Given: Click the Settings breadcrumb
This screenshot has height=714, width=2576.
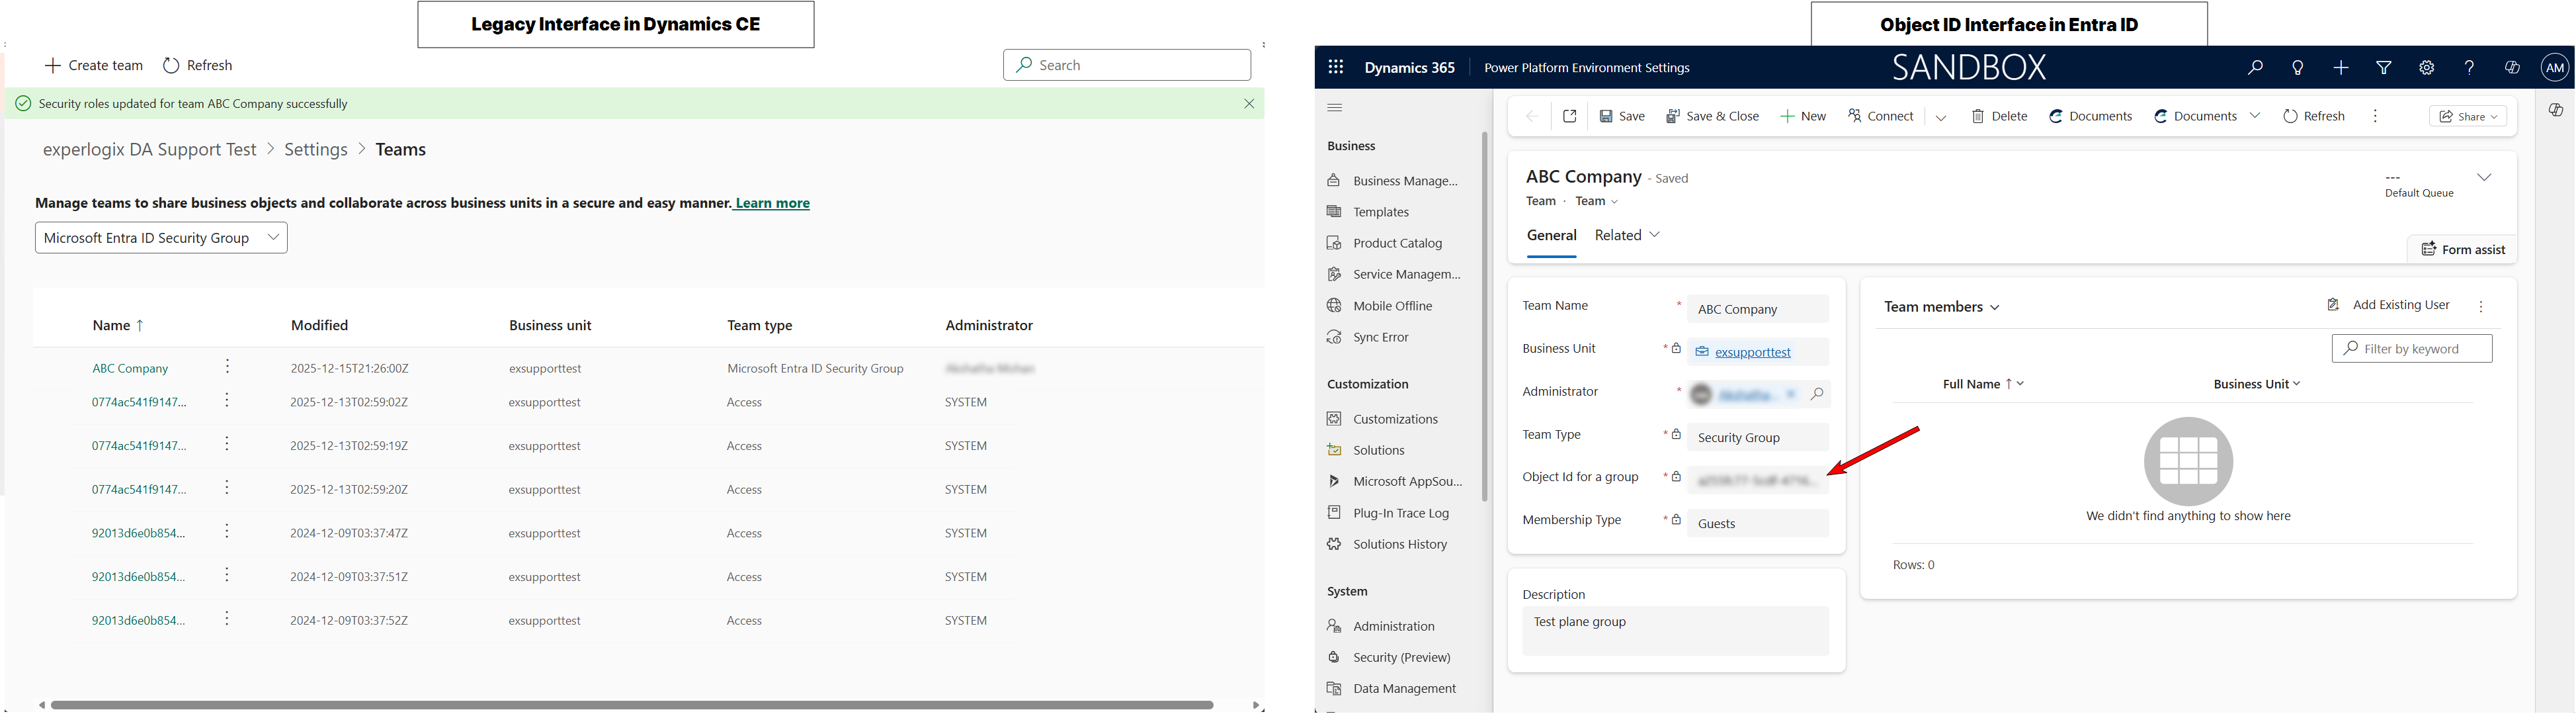Looking at the screenshot, I should (x=316, y=150).
